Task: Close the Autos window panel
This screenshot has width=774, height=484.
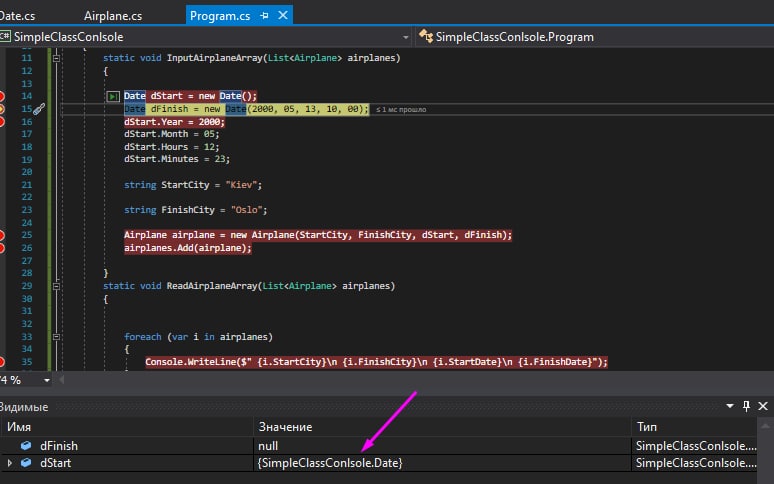Action: pyautogui.click(x=763, y=406)
